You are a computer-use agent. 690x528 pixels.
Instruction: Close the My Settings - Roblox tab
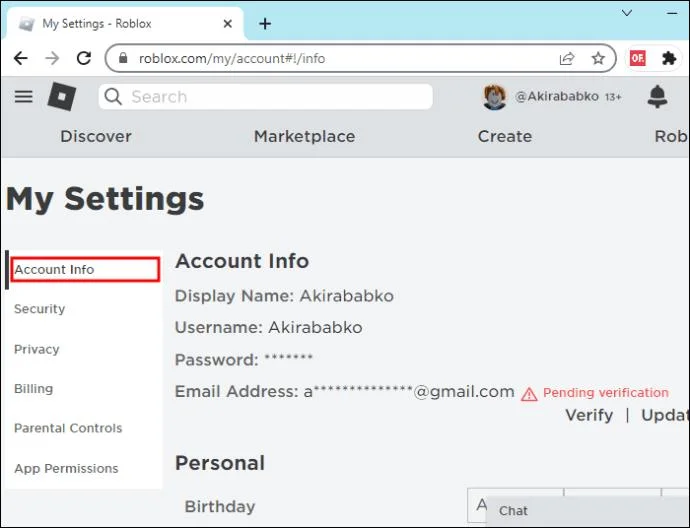[x=228, y=24]
